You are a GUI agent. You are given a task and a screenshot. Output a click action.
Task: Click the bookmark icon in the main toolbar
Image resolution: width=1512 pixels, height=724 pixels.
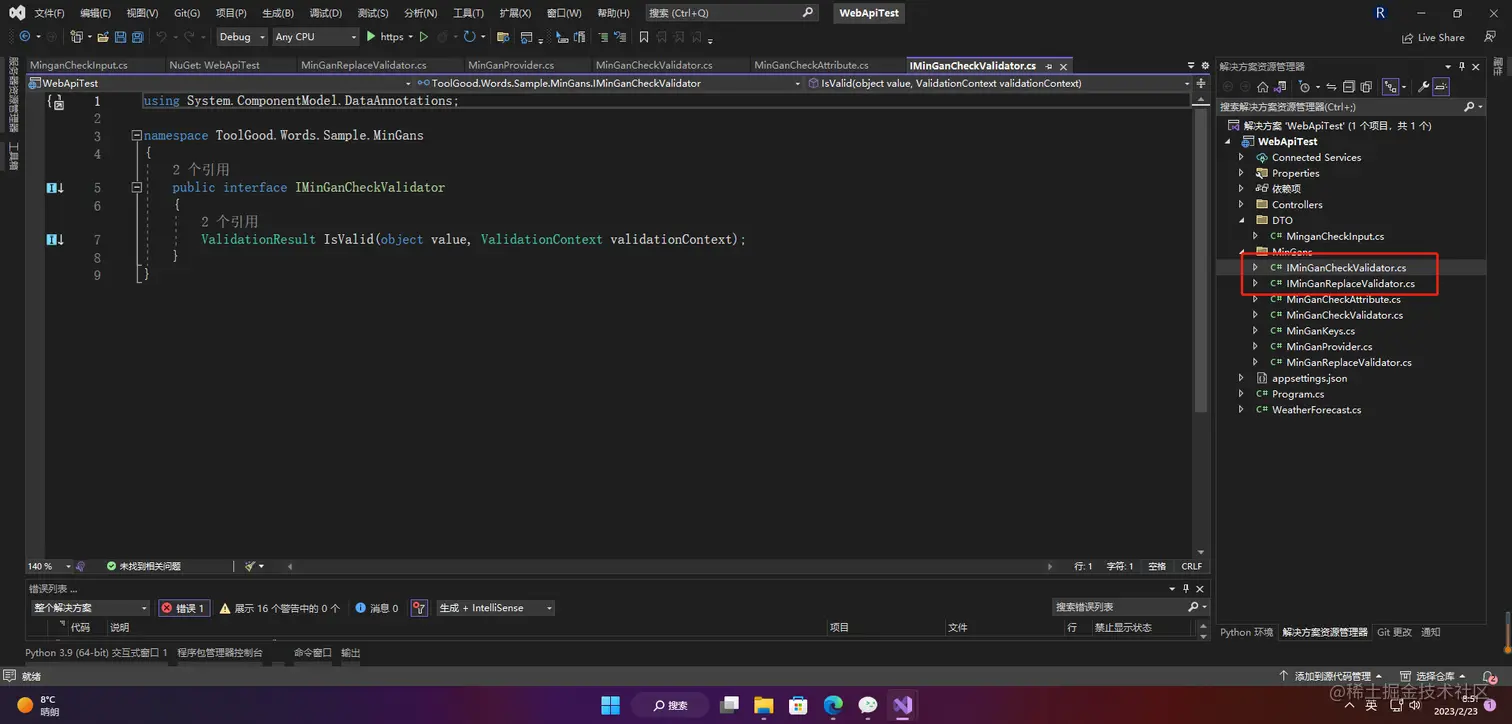tap(644, 37)
